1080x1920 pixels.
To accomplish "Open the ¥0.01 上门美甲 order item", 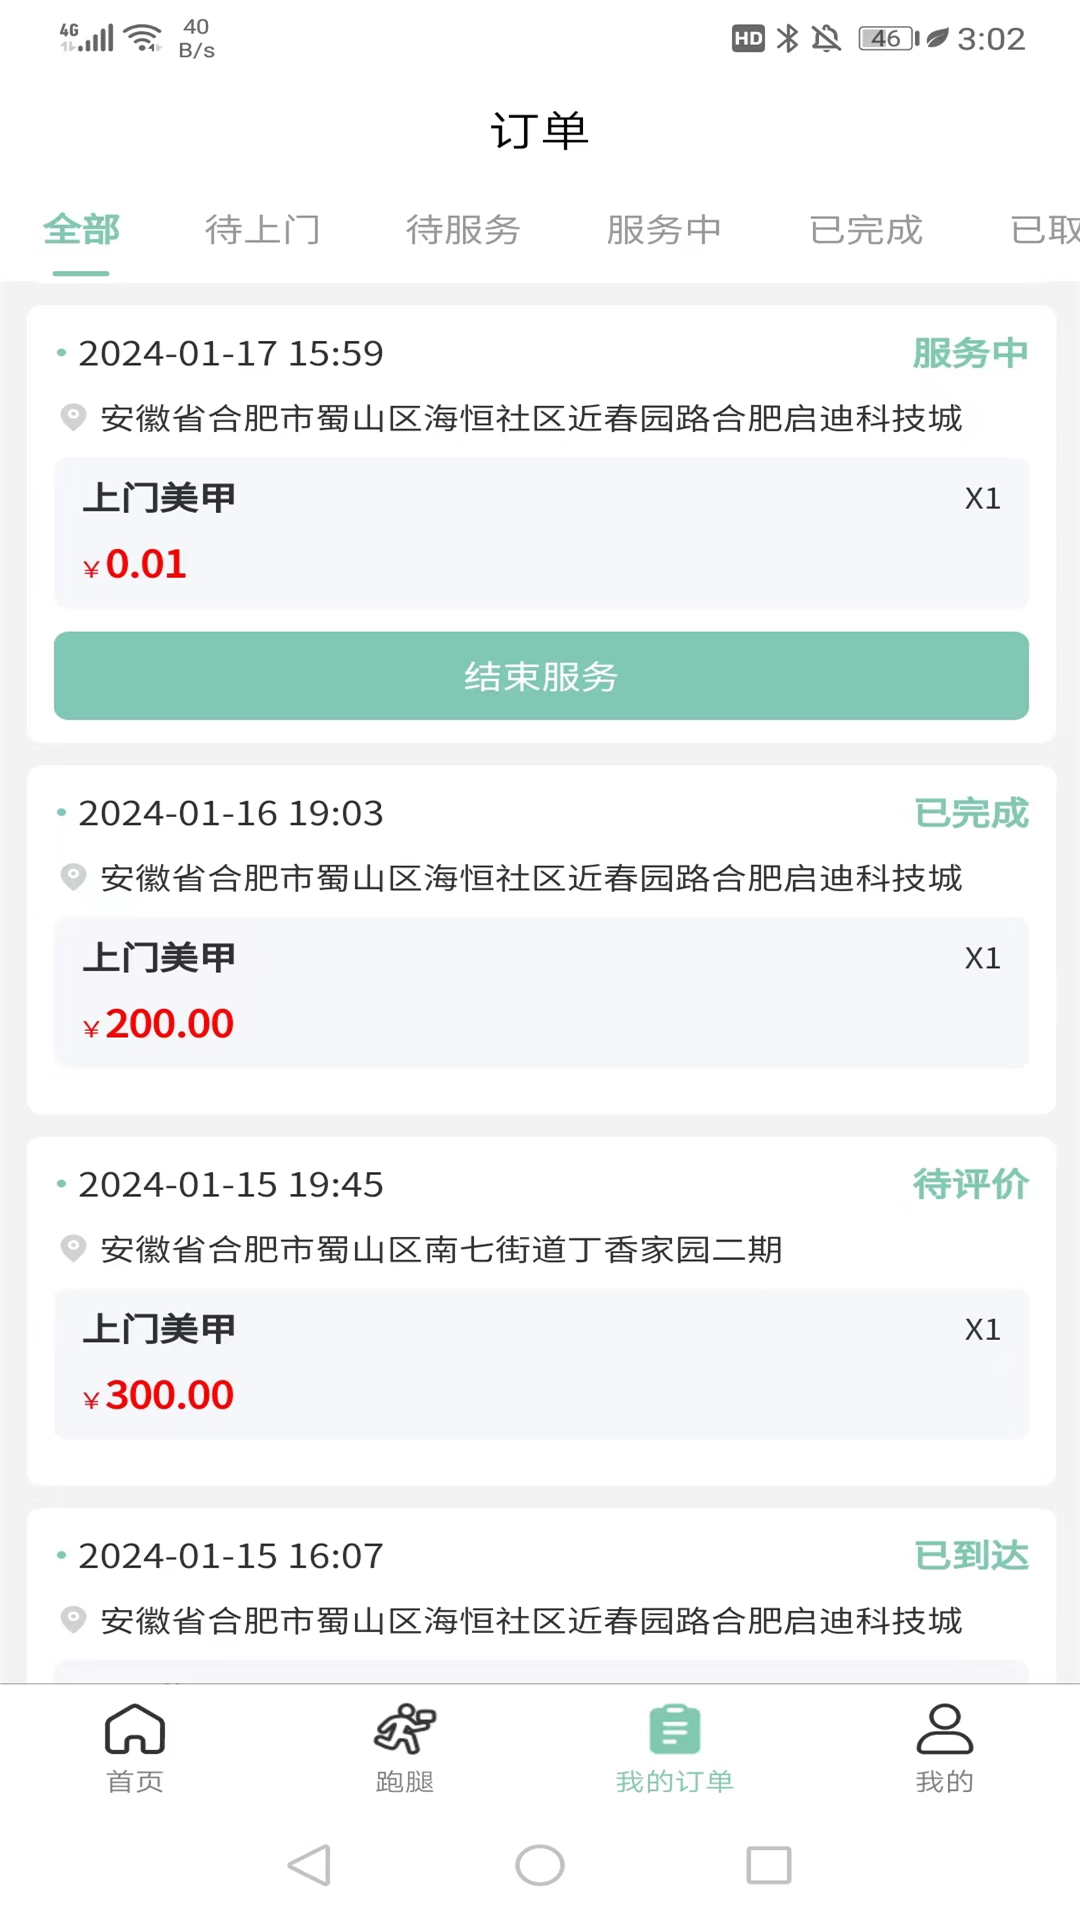I will [541, 532].
